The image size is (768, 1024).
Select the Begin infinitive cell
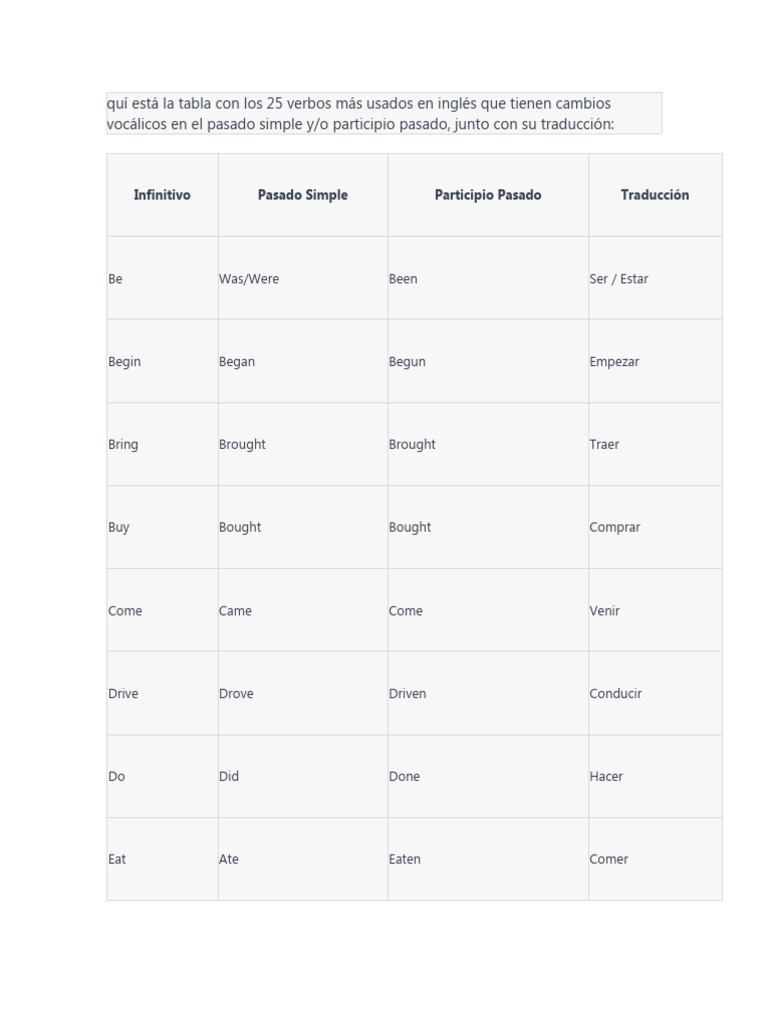click(x=125, y=362)
